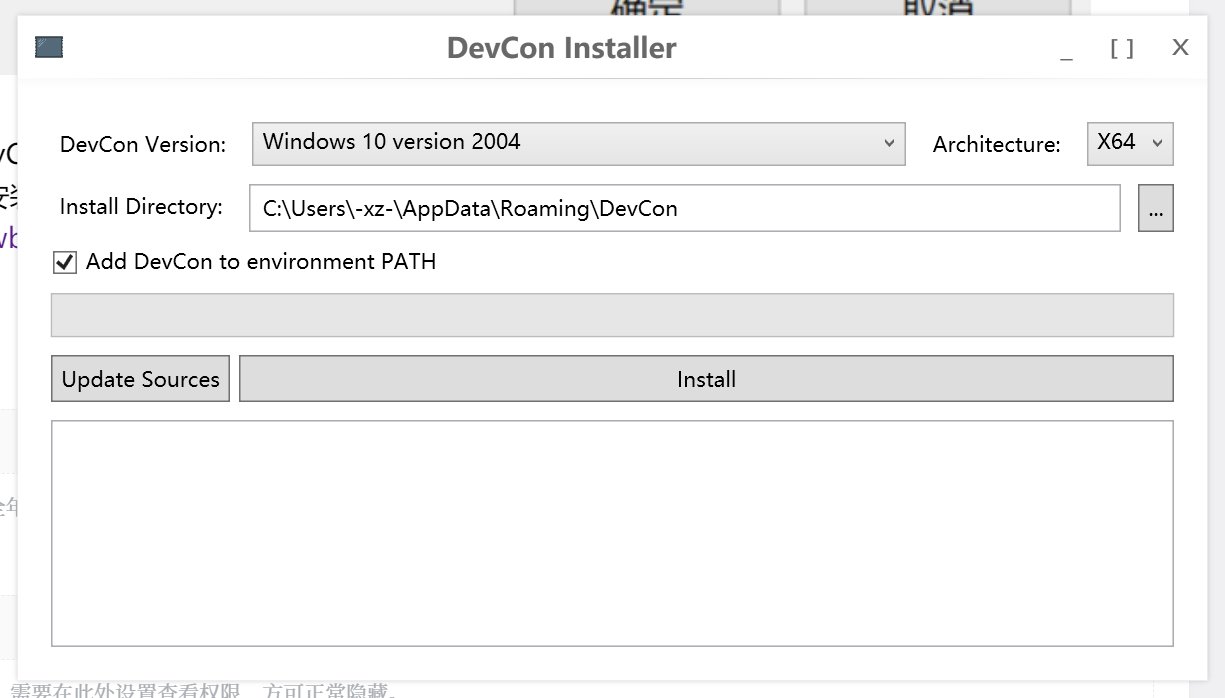This screenshot has height=698, width=1225.
Task: Click the 'Install Directory:' label
Action: point(141,207)
